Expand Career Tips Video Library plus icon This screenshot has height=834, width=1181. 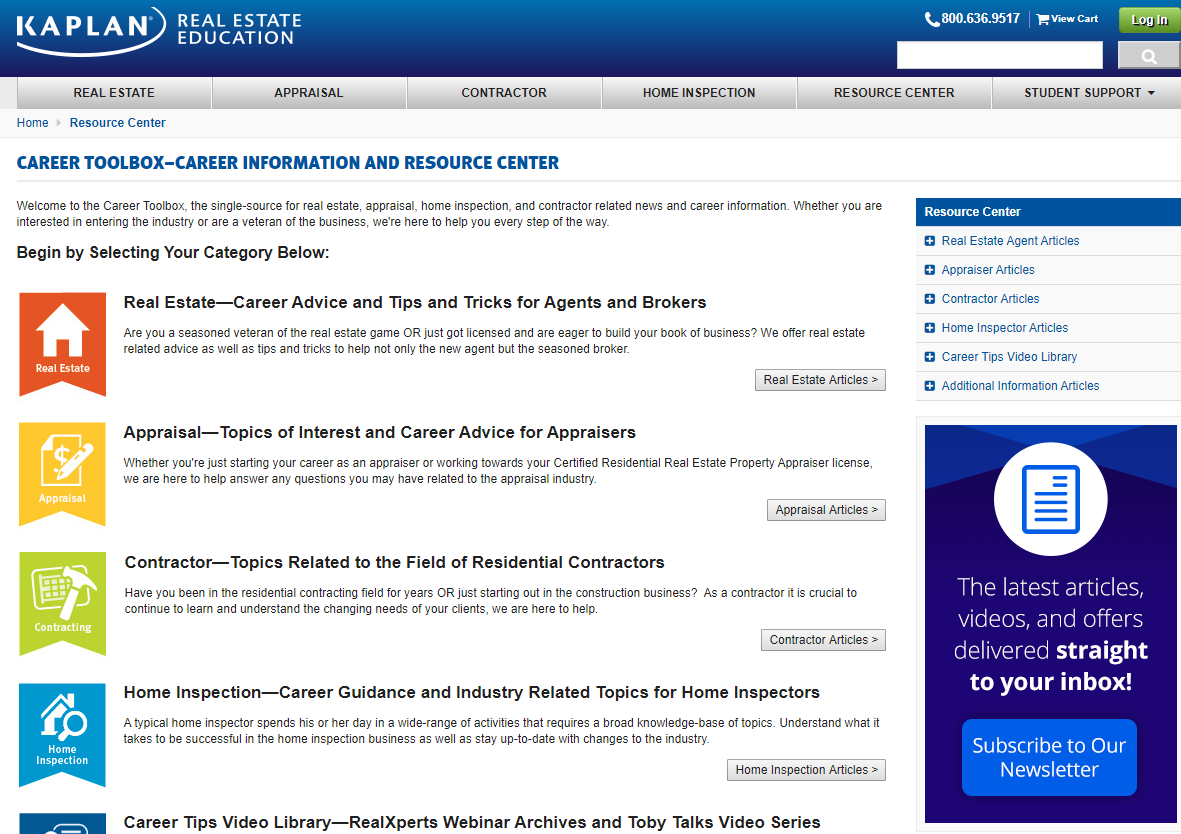[929, 357]
